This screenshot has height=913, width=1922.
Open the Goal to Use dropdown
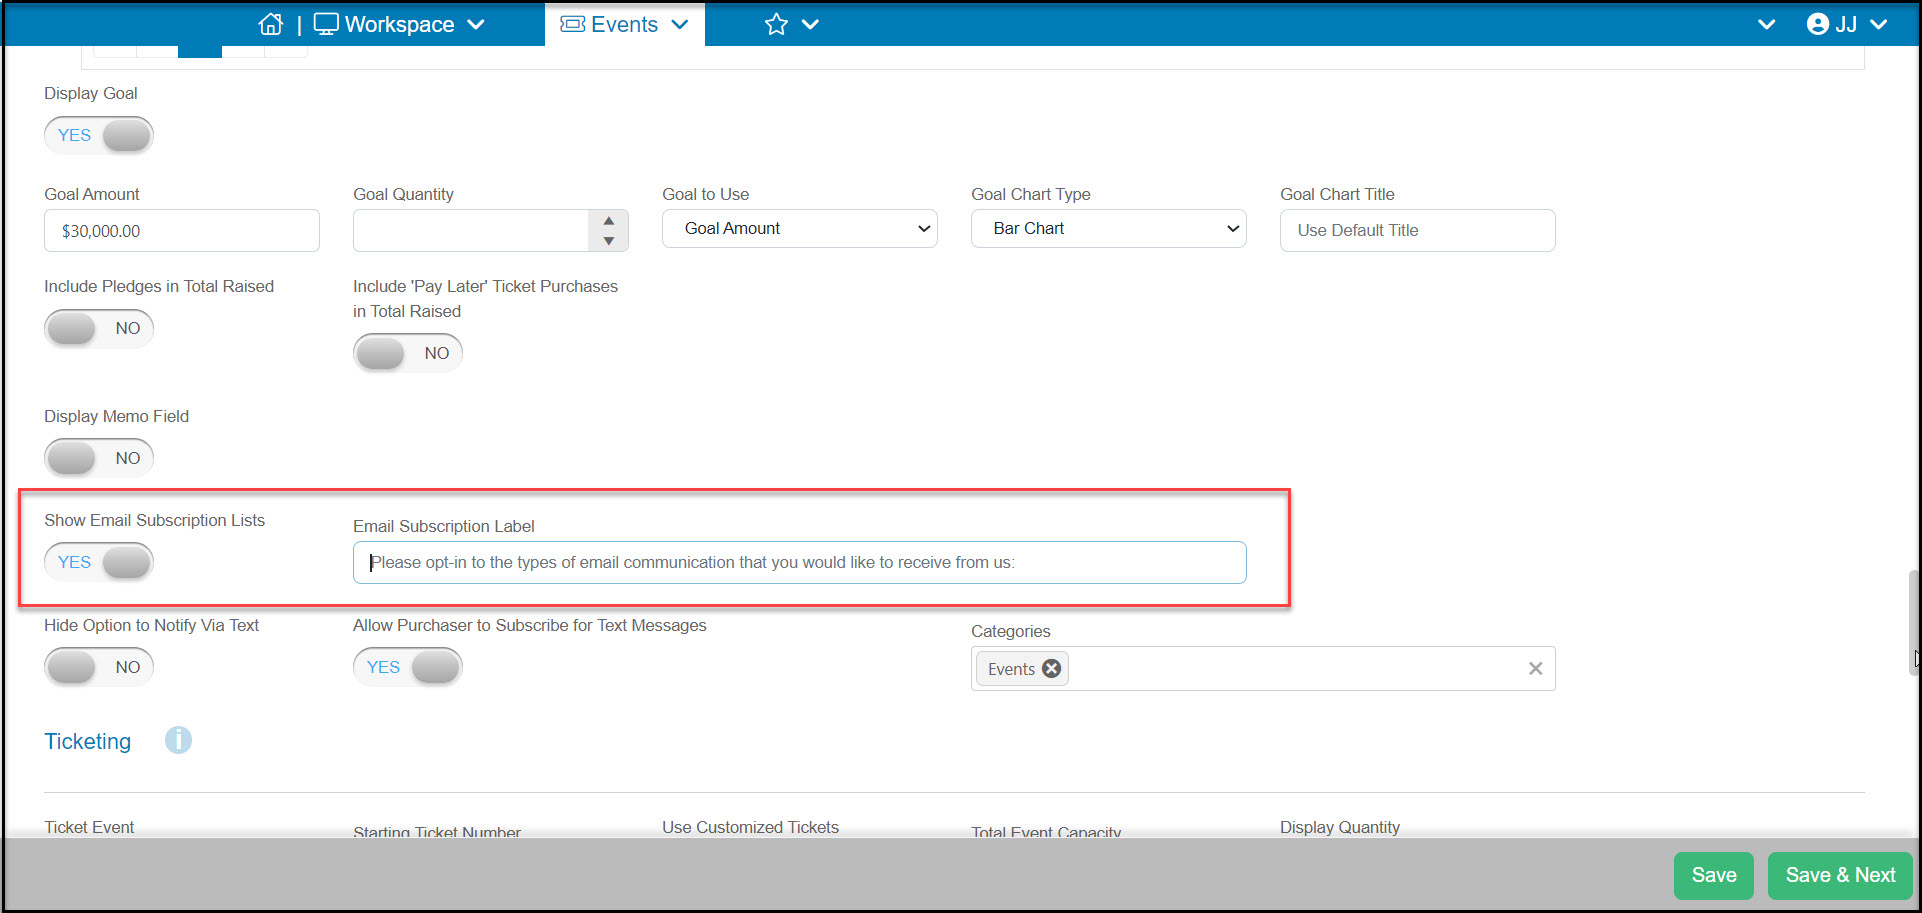click(800, 229)
